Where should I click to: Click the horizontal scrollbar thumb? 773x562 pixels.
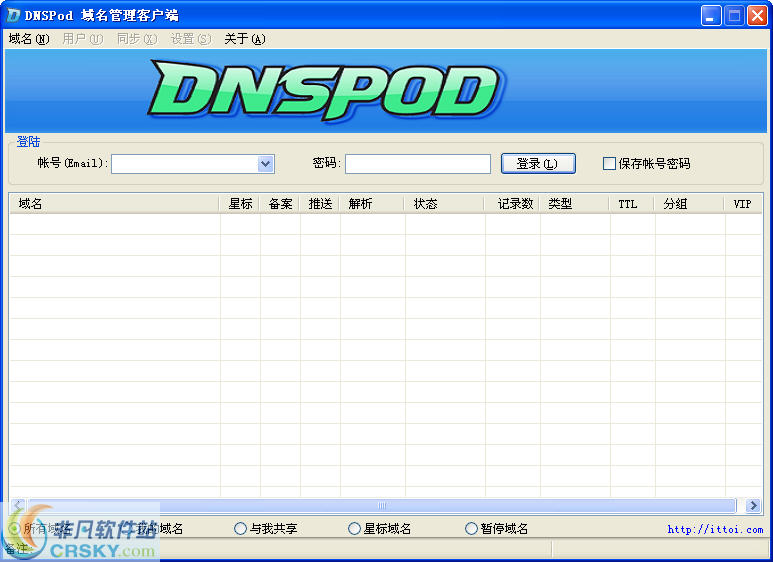tap(382, 505)
